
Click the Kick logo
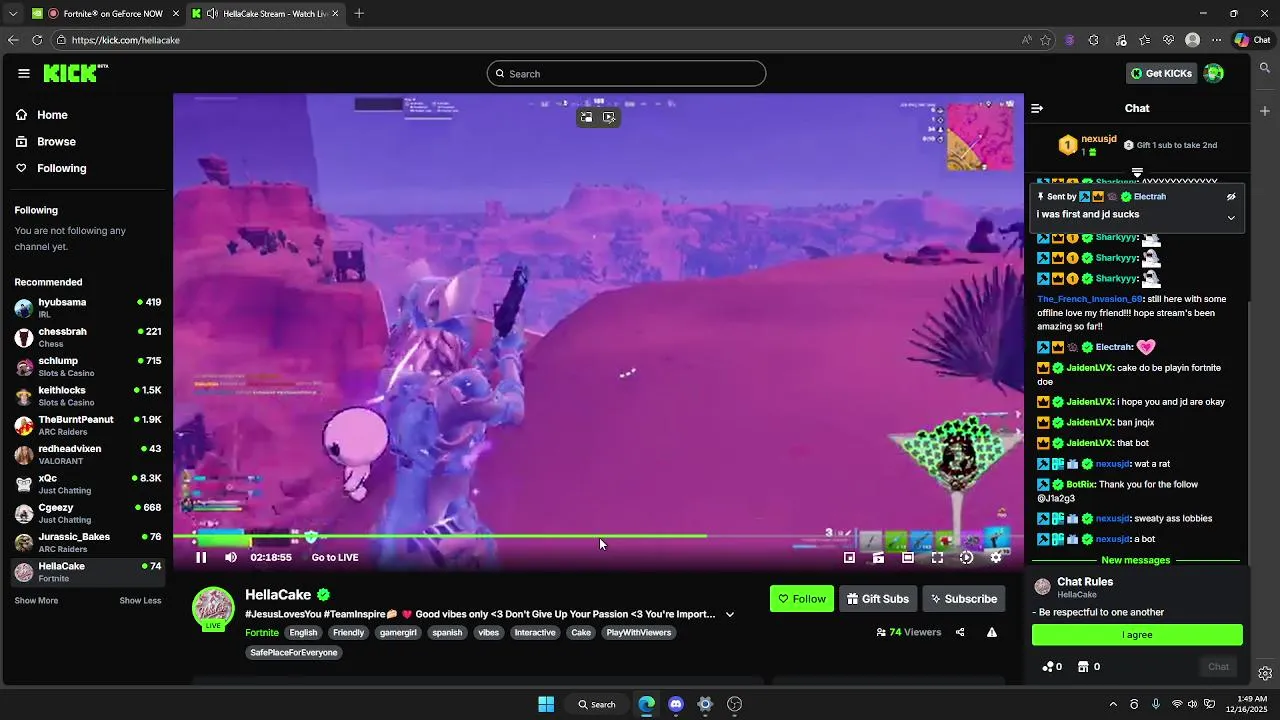click(x=76, y=73)
